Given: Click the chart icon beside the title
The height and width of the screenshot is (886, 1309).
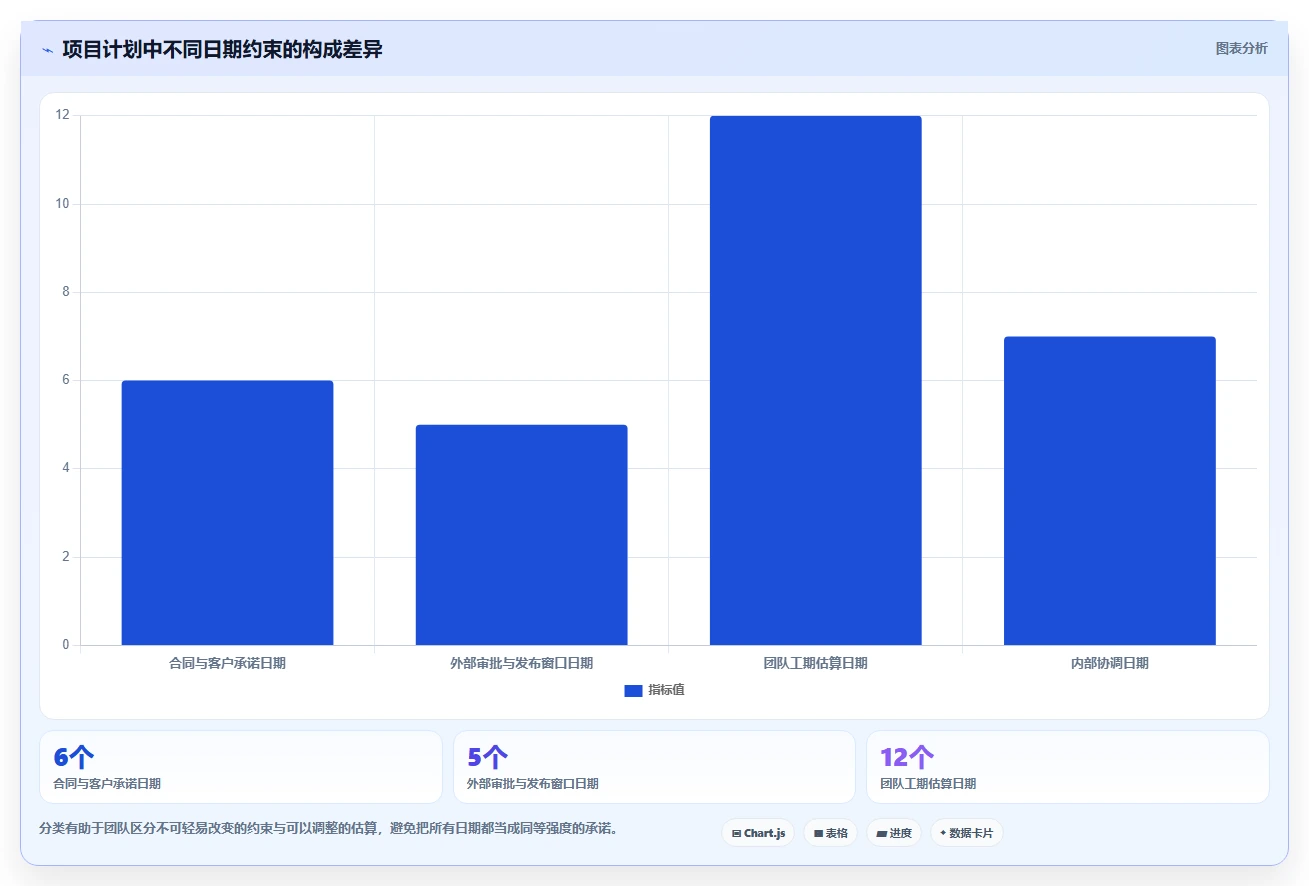Looking at the screenshot, I should click(x=47, y=50).
